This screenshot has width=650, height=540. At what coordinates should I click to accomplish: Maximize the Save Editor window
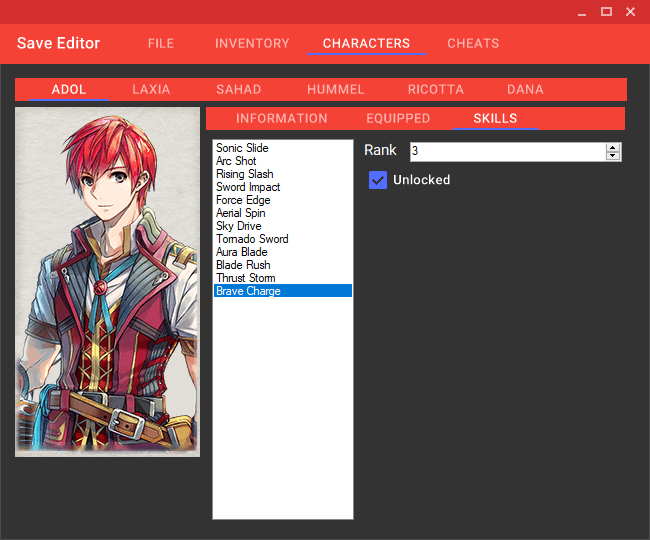point(606,12)
